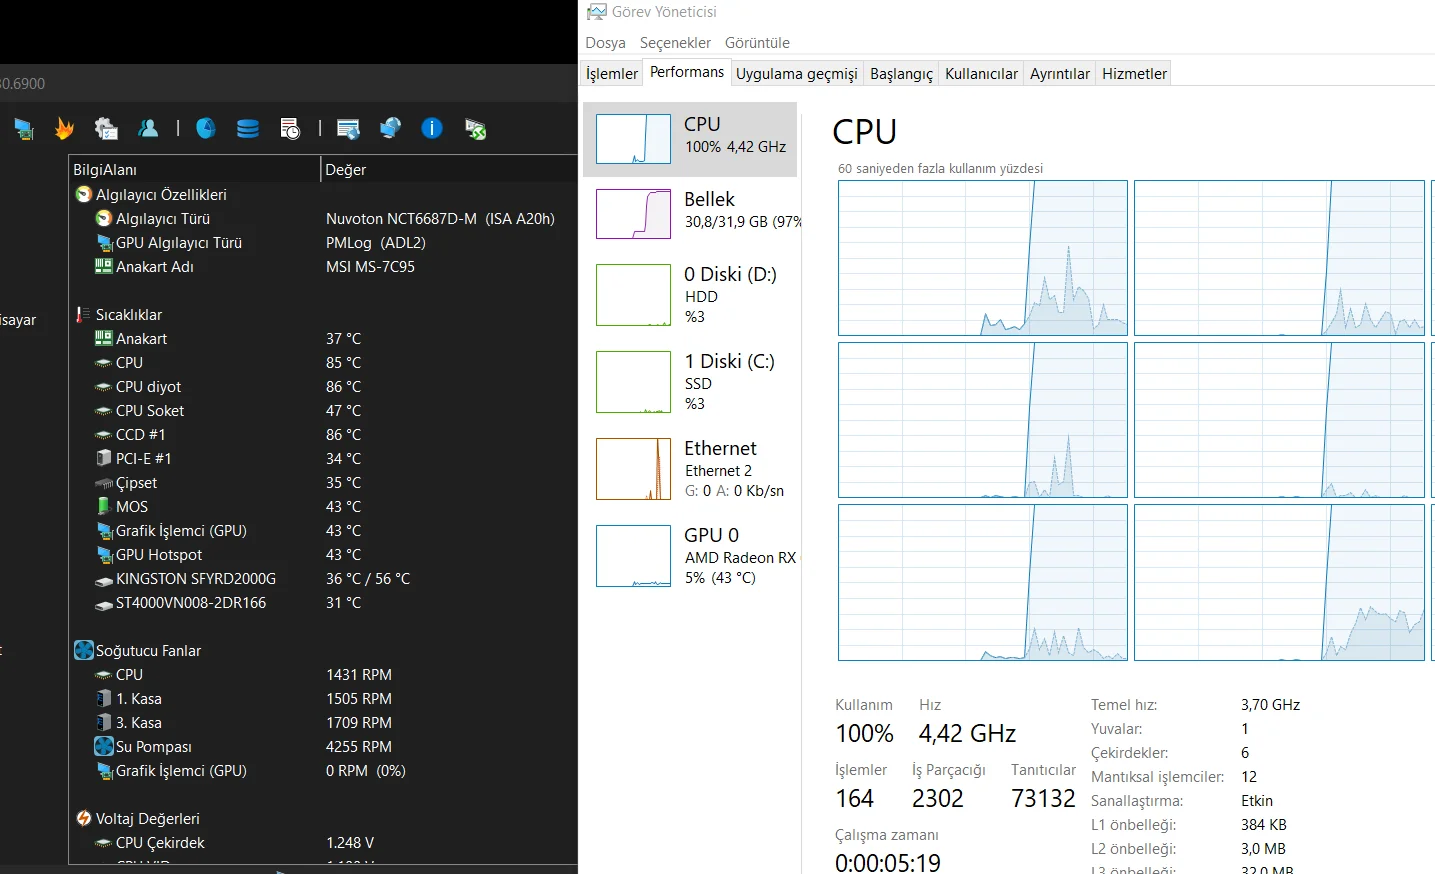
Task: Select the Performans tab
Action: pos(687,72)
